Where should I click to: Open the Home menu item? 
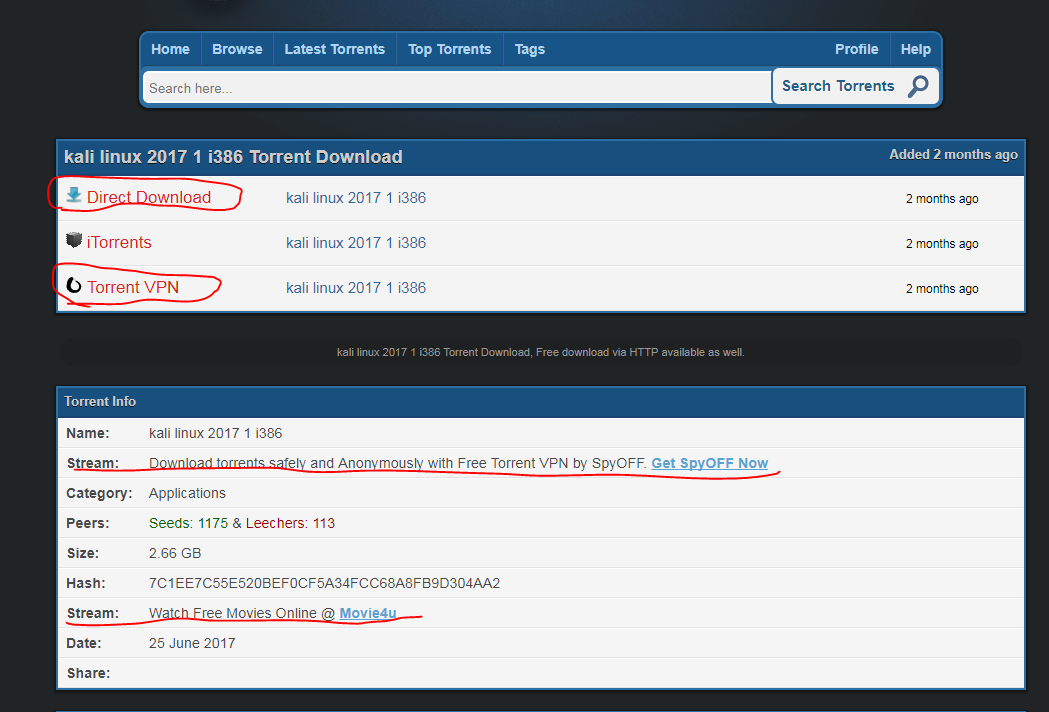[170, 48]
